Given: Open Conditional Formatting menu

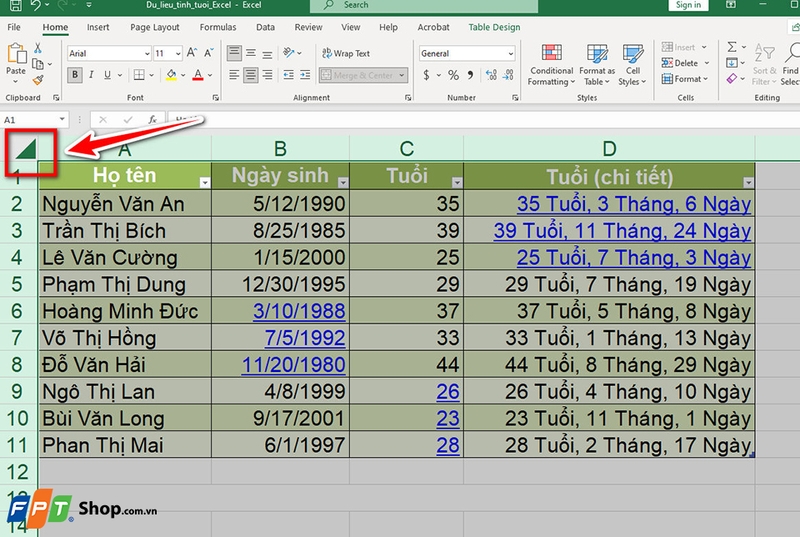Looking at the screenshot, I should click(x=551, y=65).
